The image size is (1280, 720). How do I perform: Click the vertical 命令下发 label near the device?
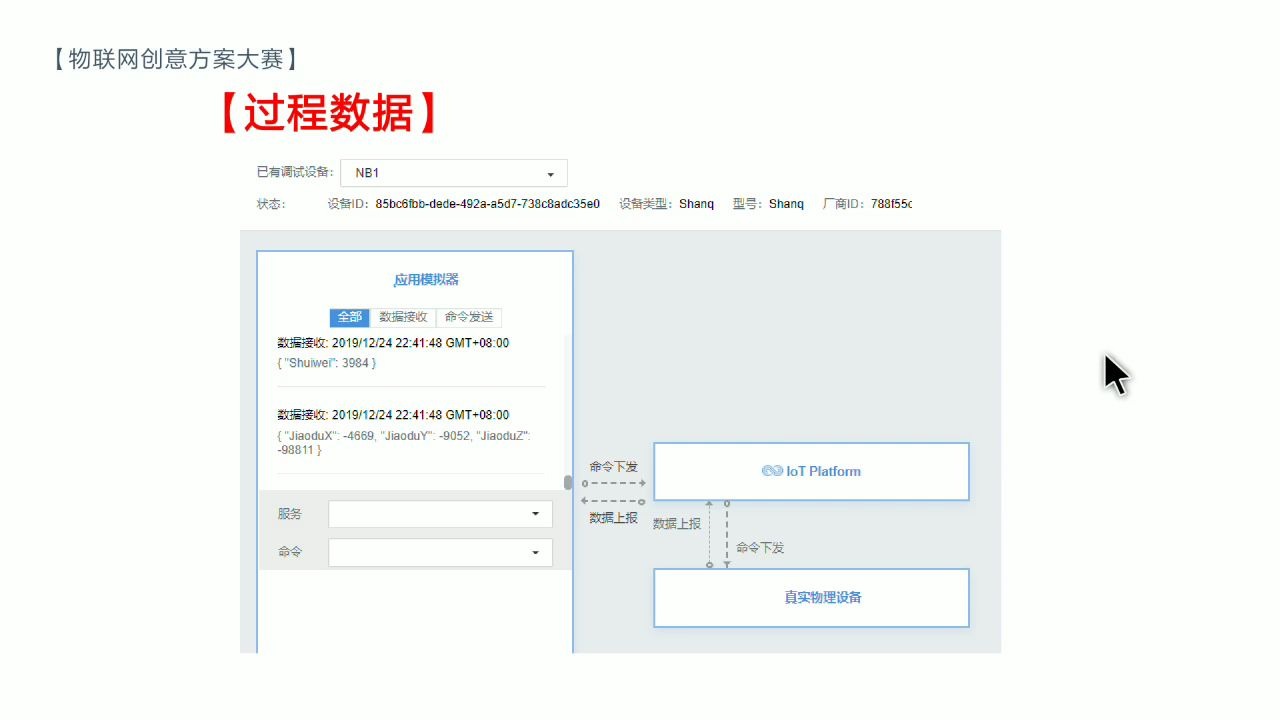pos(760,548)
